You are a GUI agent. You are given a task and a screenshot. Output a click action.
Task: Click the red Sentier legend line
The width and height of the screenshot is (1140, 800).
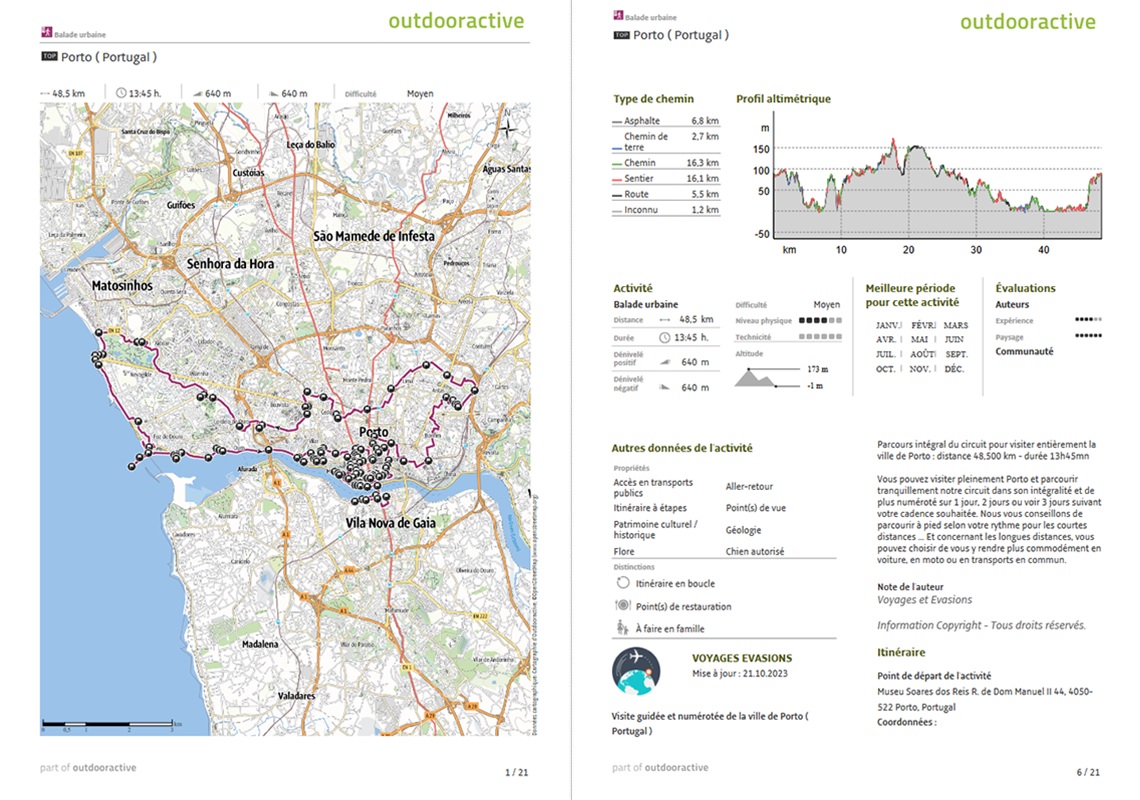pyautogui.click(x=617, y=178)
